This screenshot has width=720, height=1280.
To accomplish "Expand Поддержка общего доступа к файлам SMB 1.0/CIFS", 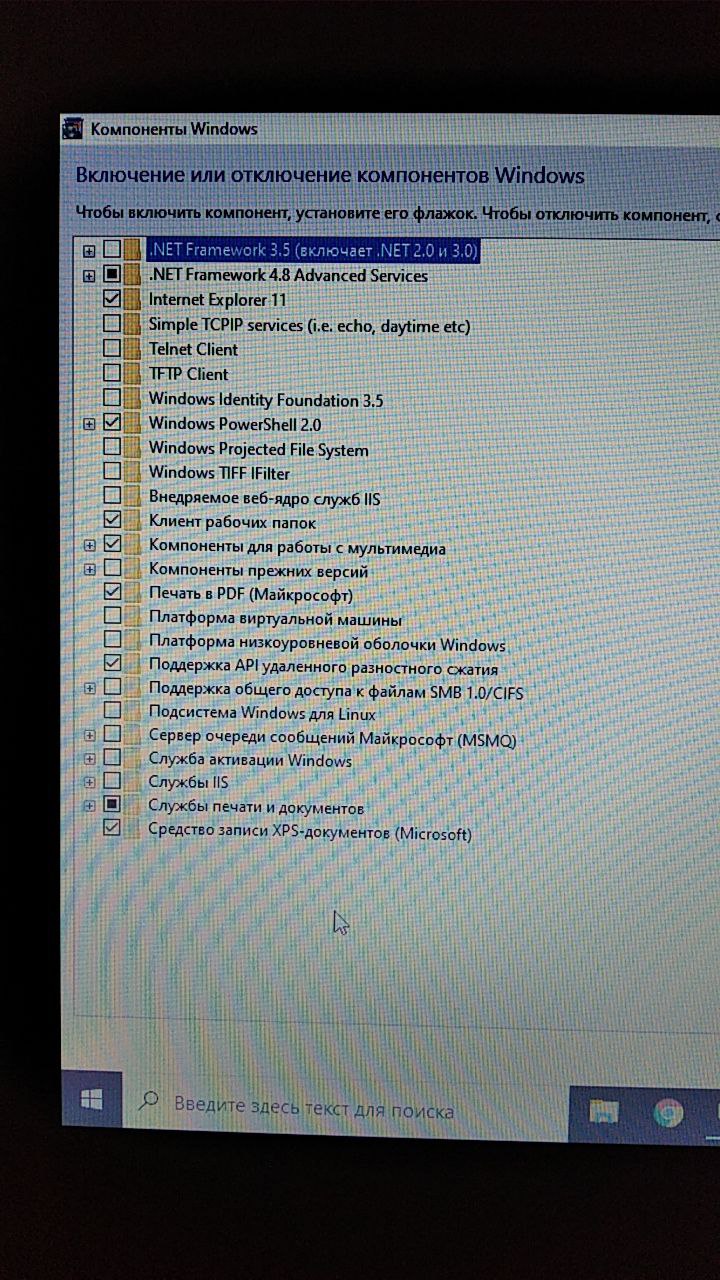I will coord(89,689).
